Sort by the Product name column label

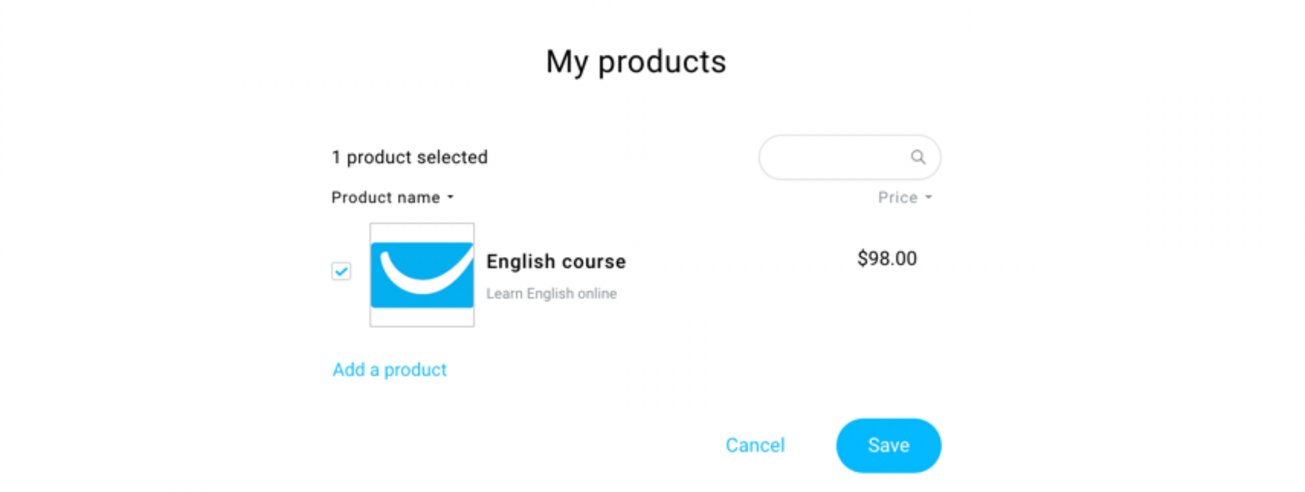(x=386, y=198)
